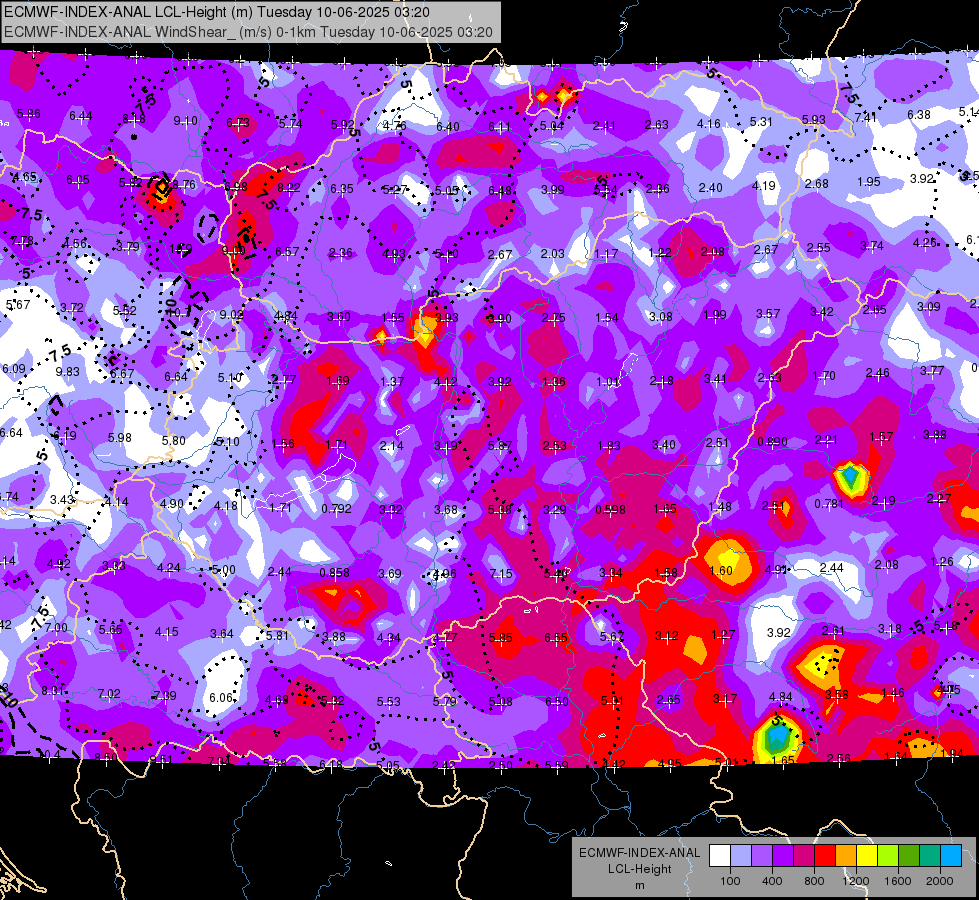
Task: Click the map value 4.90
Action: (x=172, y=503)
